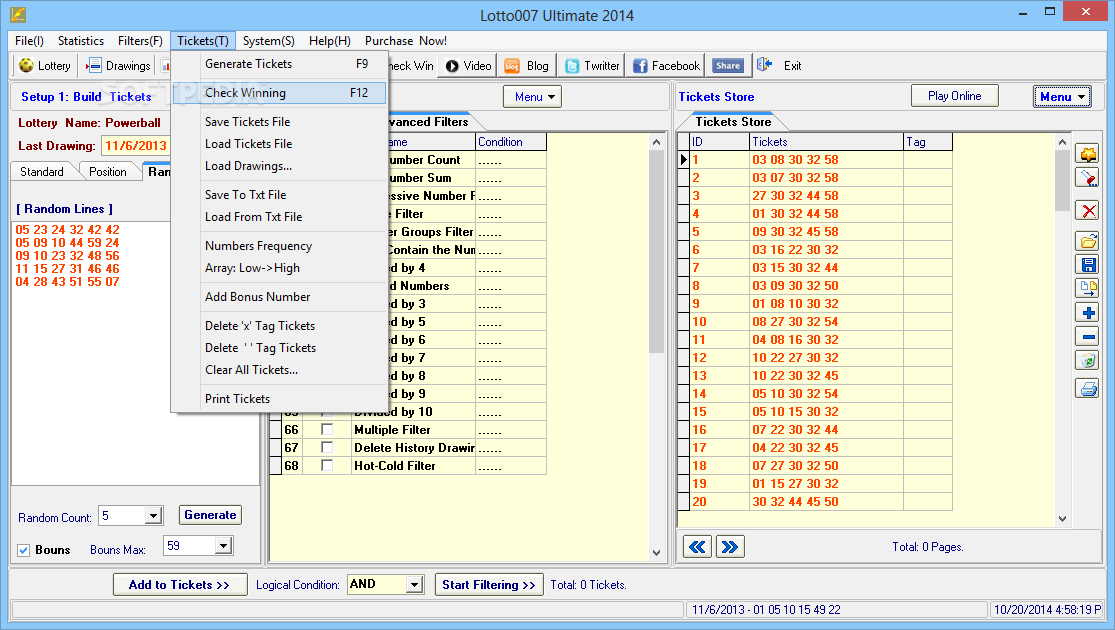1115x630 pixels.
Task: Select Numbers Frequency menu entry
Action: (x=280, y=246)
